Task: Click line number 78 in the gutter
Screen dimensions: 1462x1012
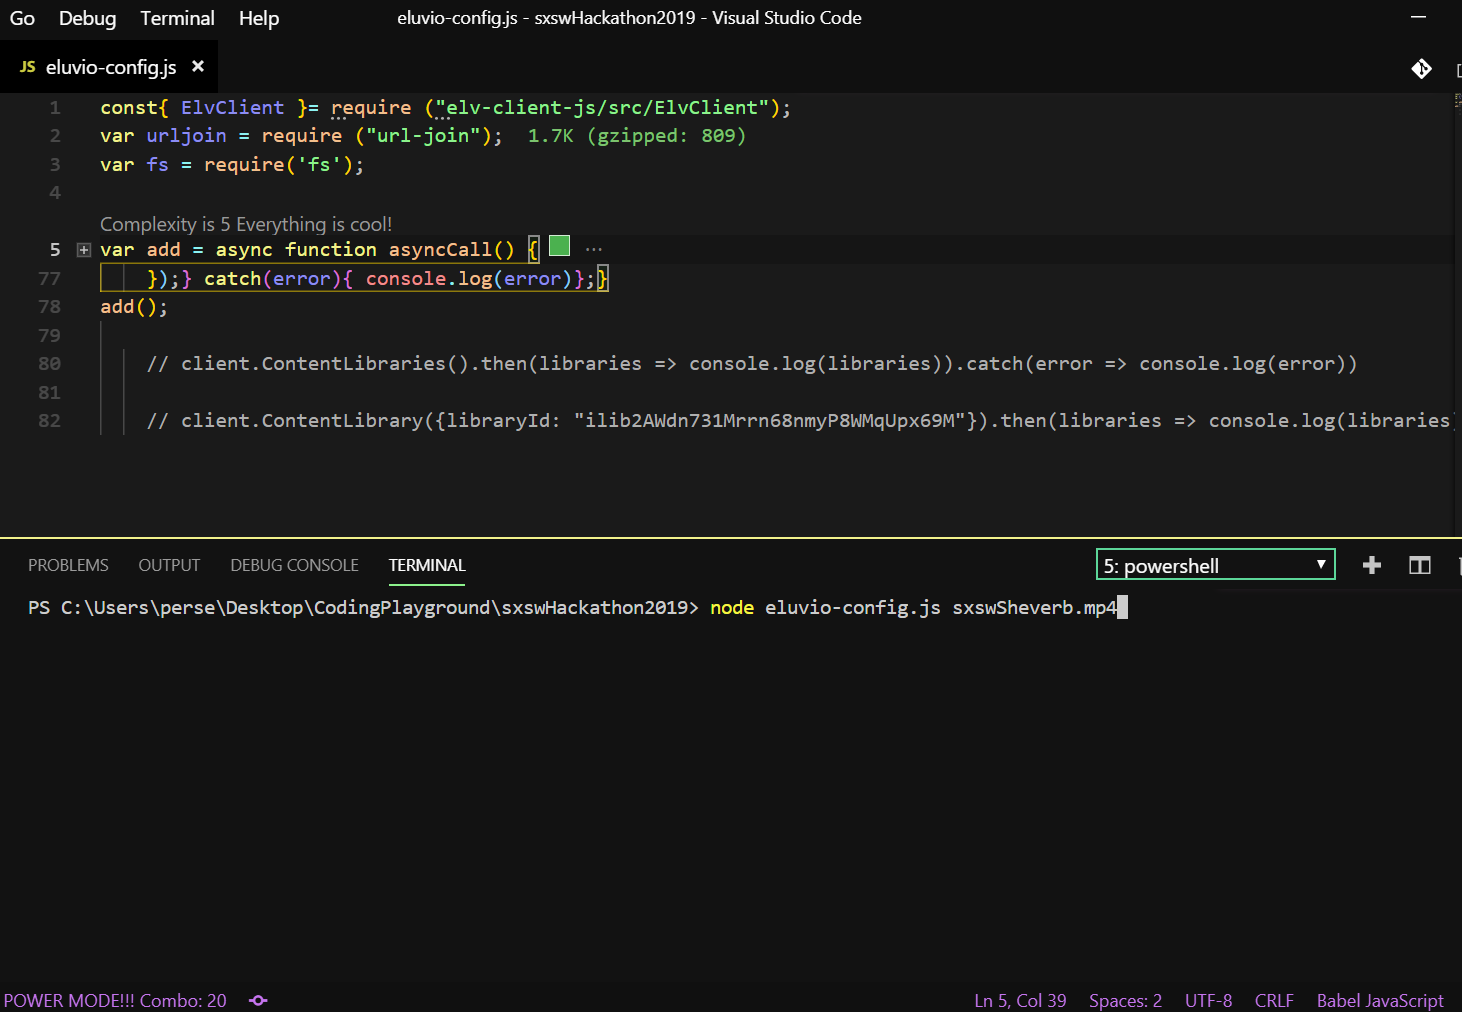Action: (x=49, y=307)
